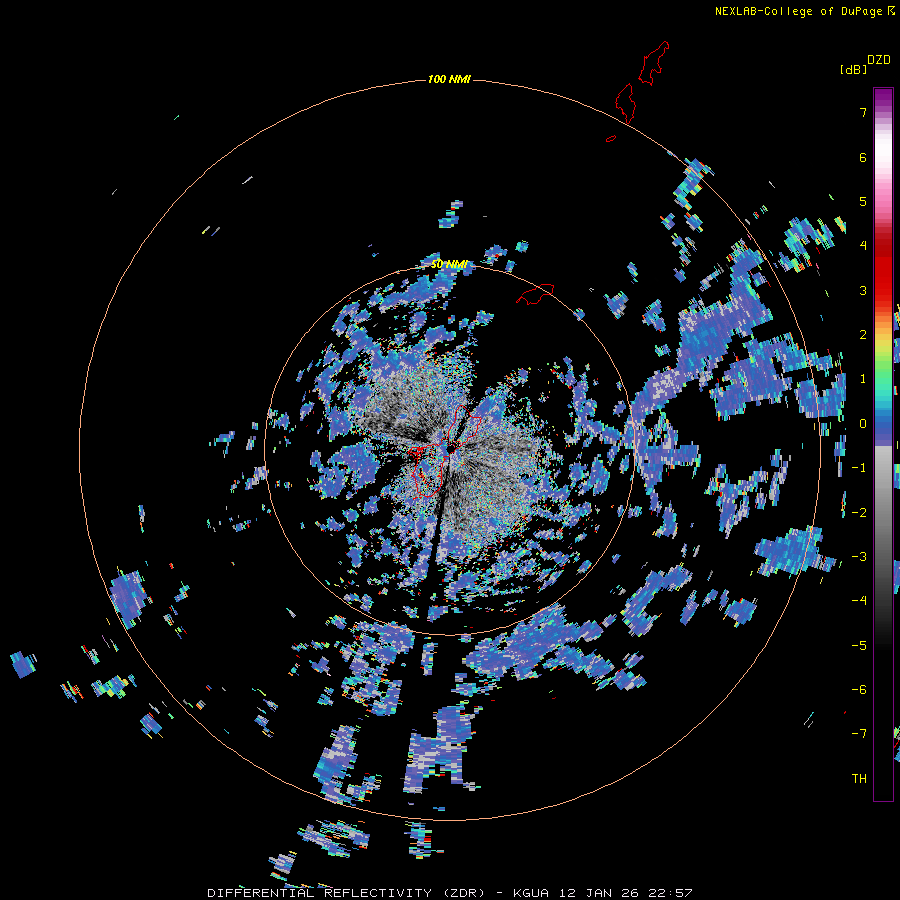Select the 100 NMI range ring label
Viewport: 900px width, 900px height.
click(x=449, y=79)
